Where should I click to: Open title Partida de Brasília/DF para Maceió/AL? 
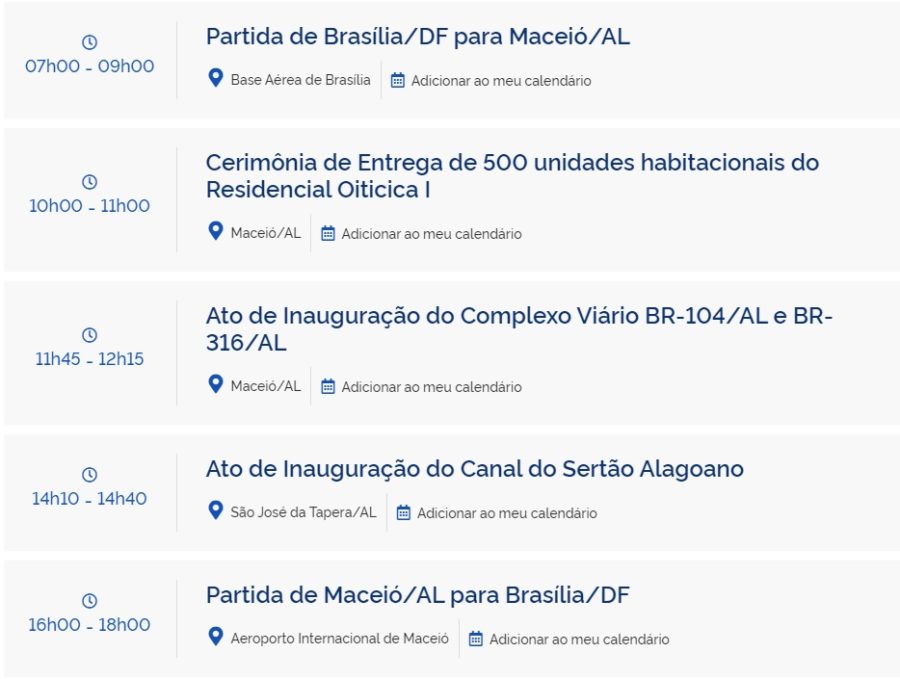[x=417, y=36]
